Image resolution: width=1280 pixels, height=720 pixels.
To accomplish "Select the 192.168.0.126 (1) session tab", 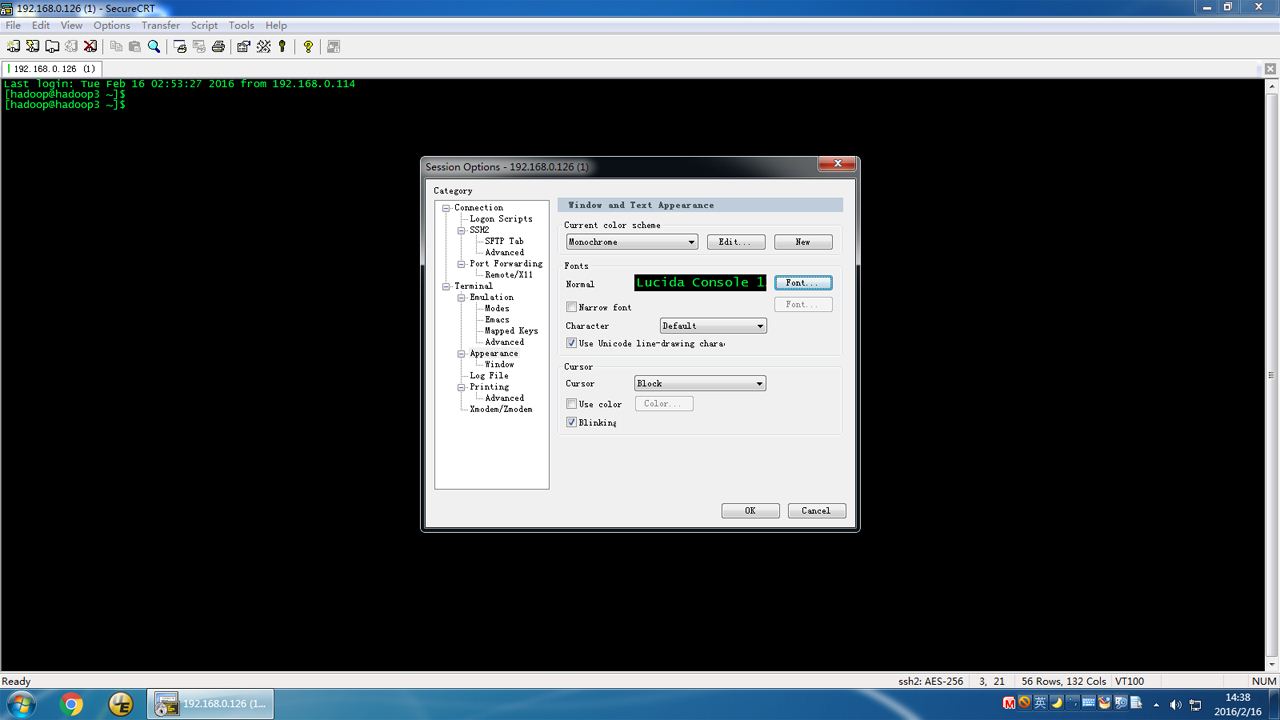I will [x=54, y=69].
